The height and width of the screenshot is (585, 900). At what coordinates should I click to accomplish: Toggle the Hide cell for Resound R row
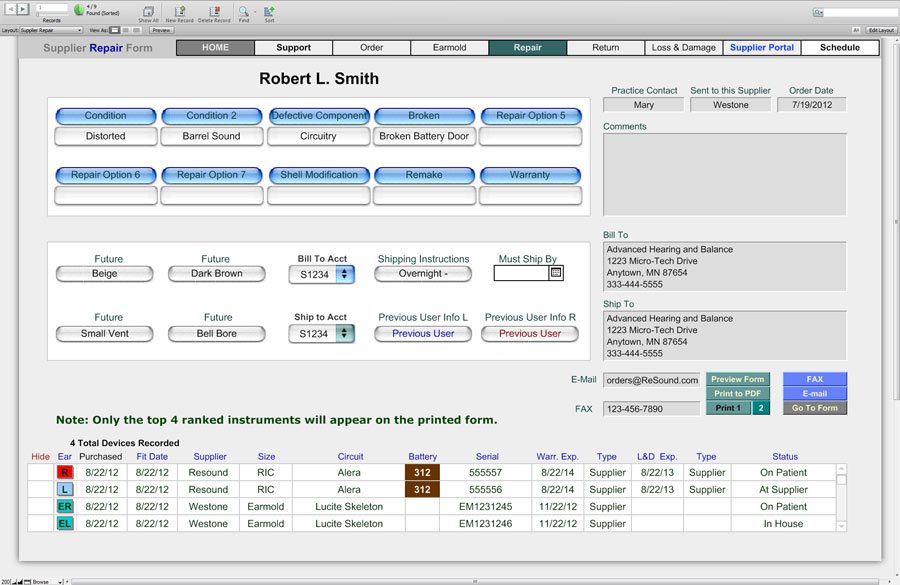(x=40, y=473)
